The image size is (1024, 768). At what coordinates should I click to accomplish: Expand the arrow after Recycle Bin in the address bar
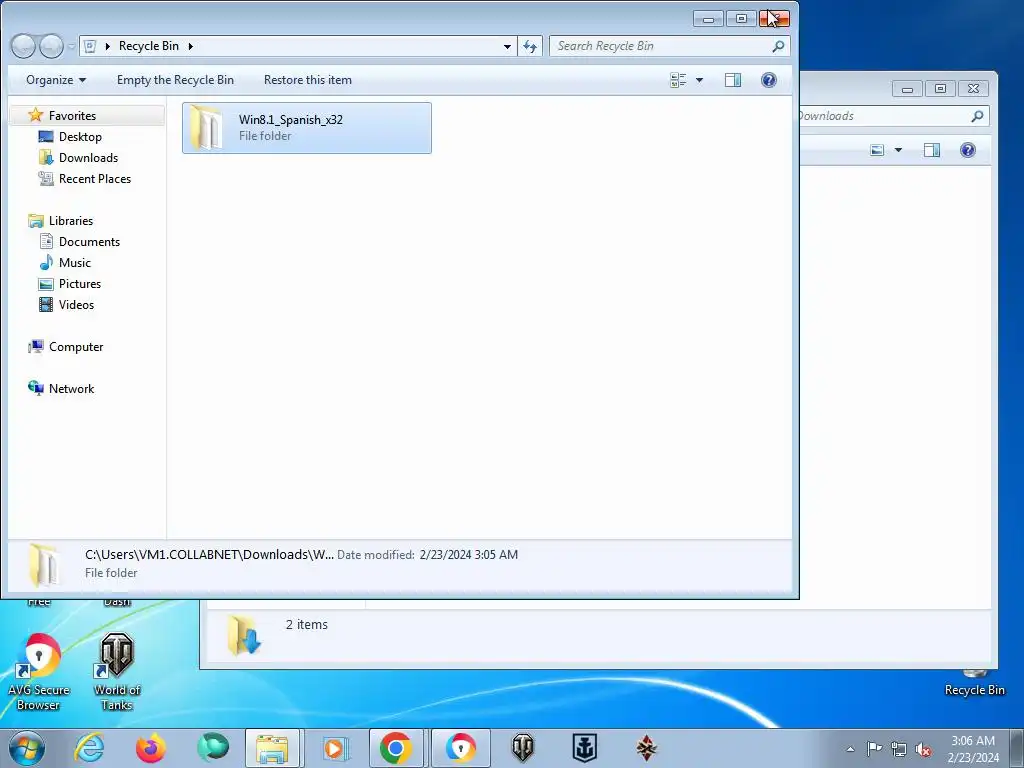tap(191, 46)
